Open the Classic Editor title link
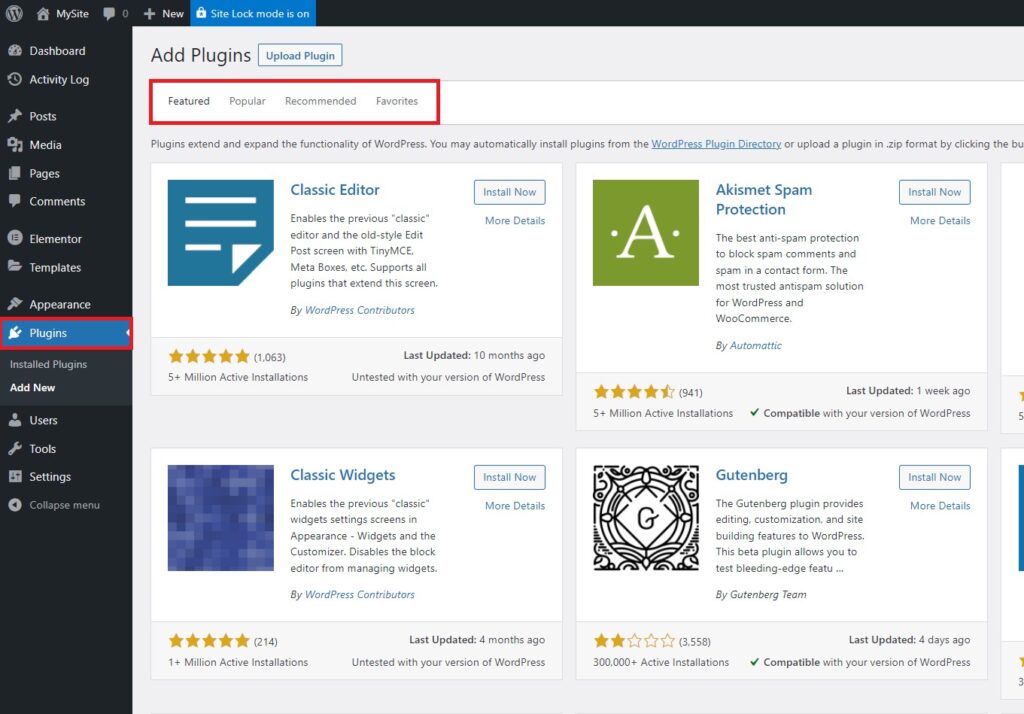The width and height of the screenshot is (1024, 714). pos(335,190)
